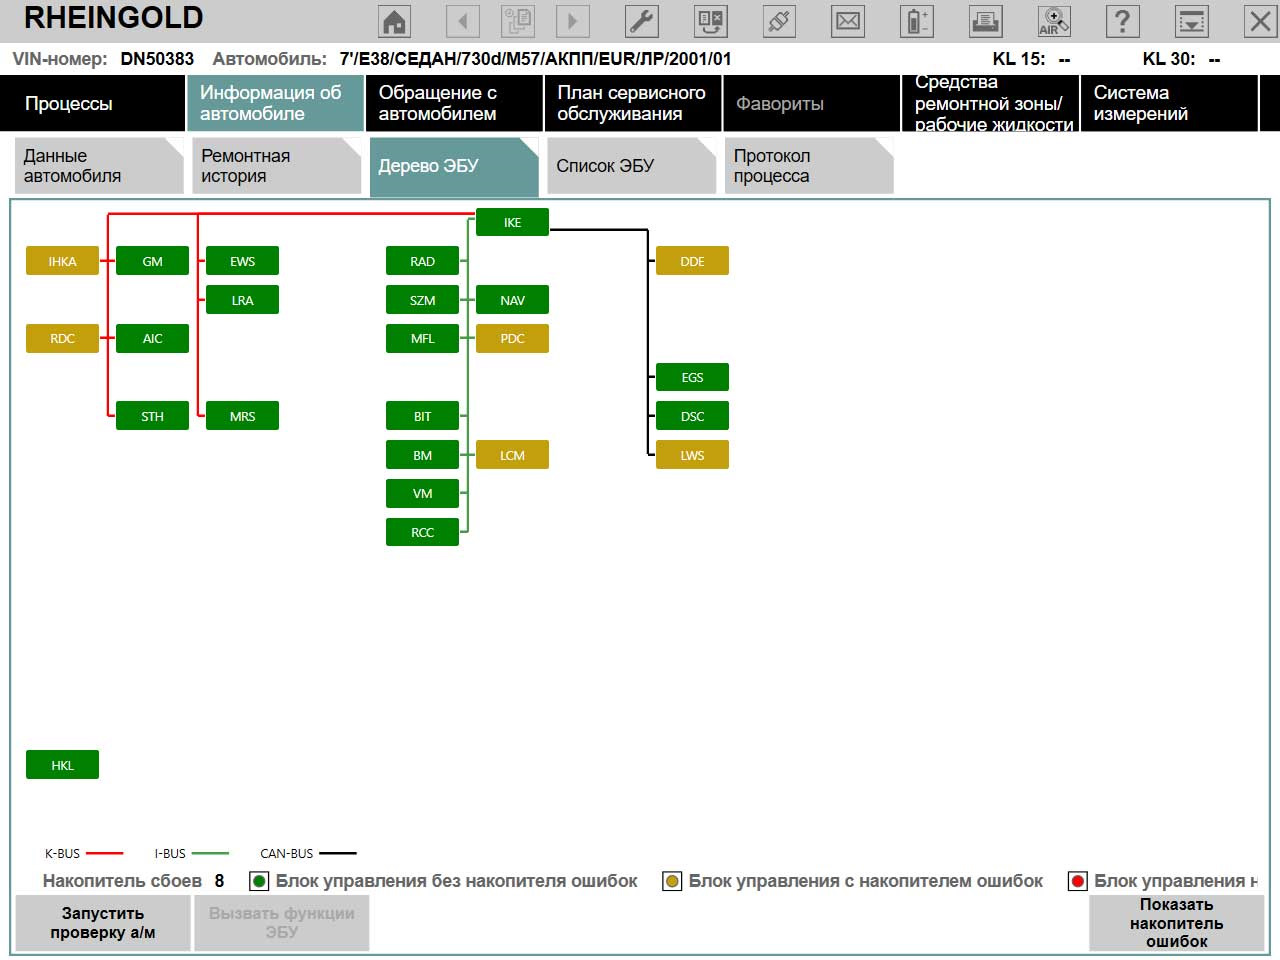Select the RAD control unit node
1280x960 pixels.
[422, 261]
